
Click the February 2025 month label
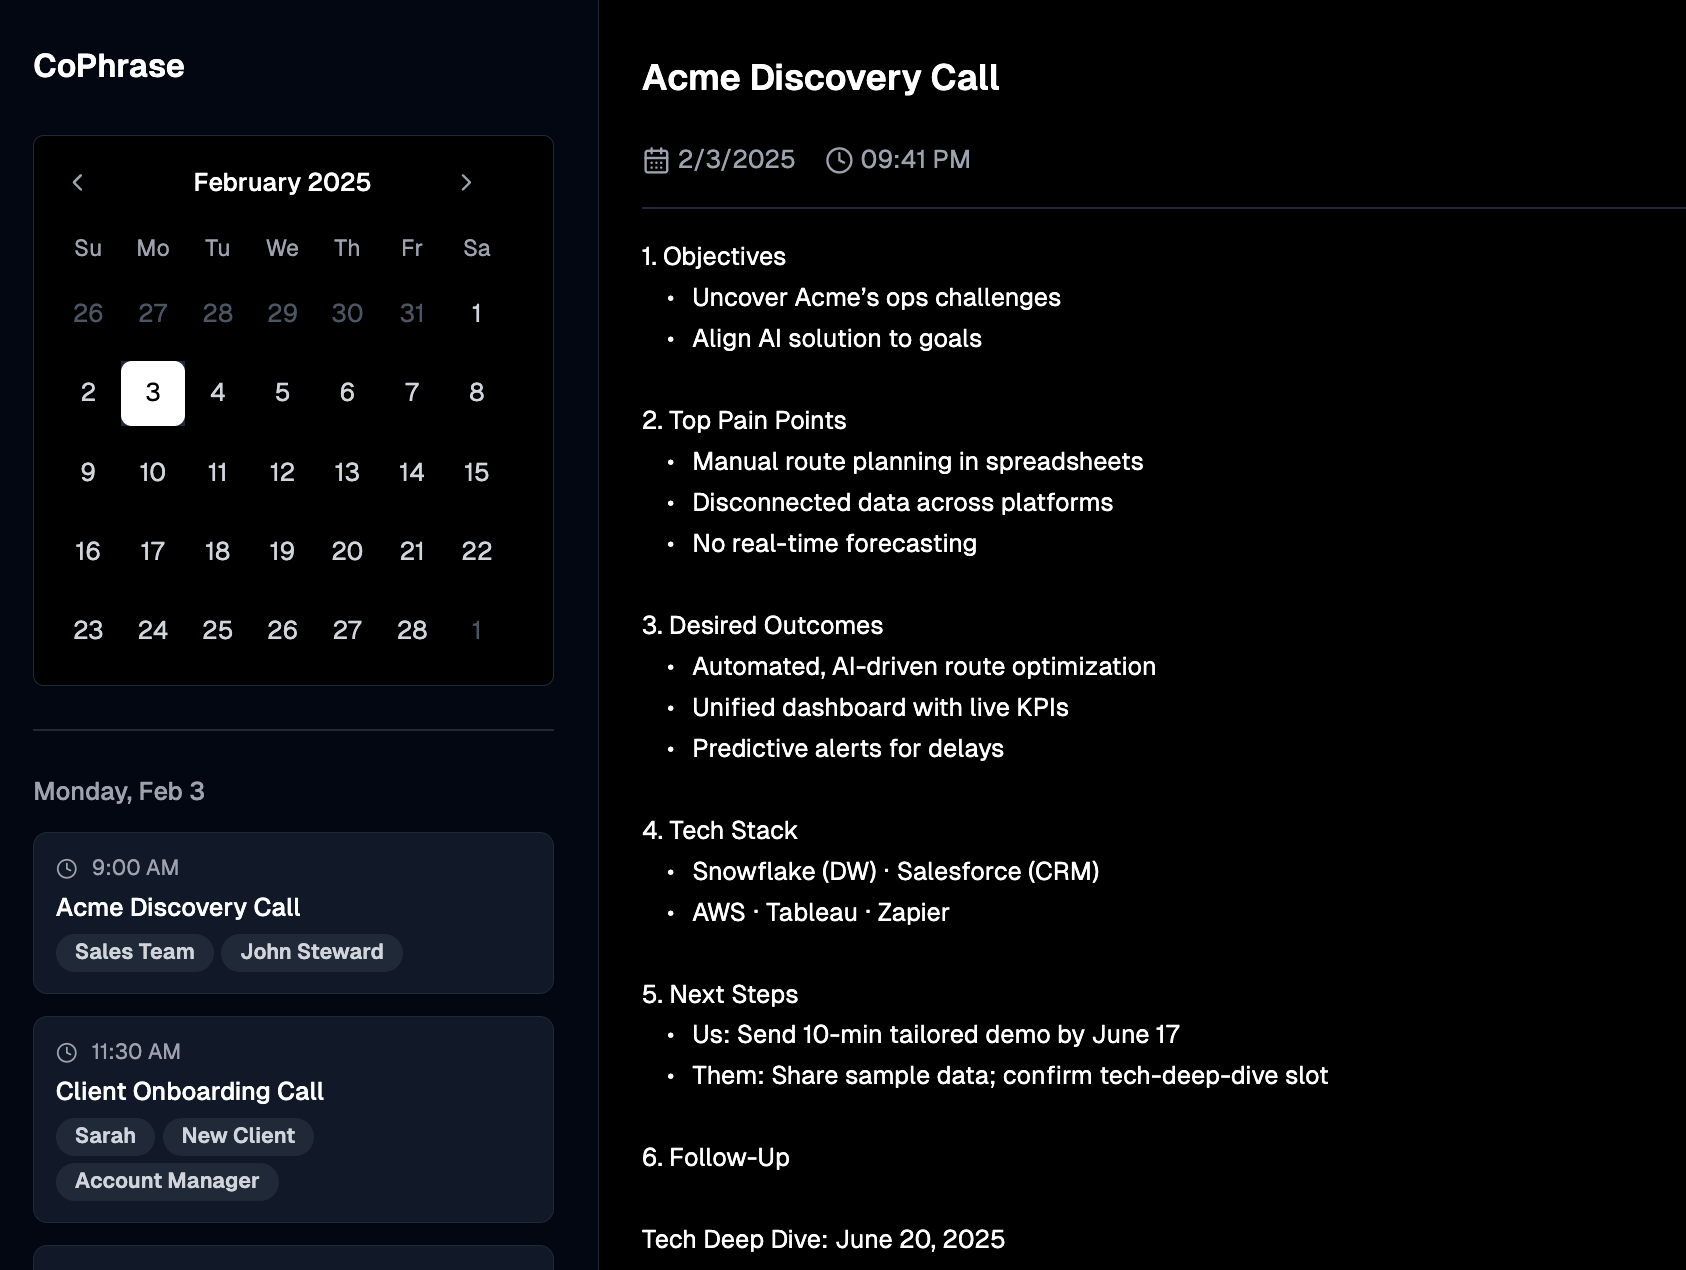coord(282,182)
